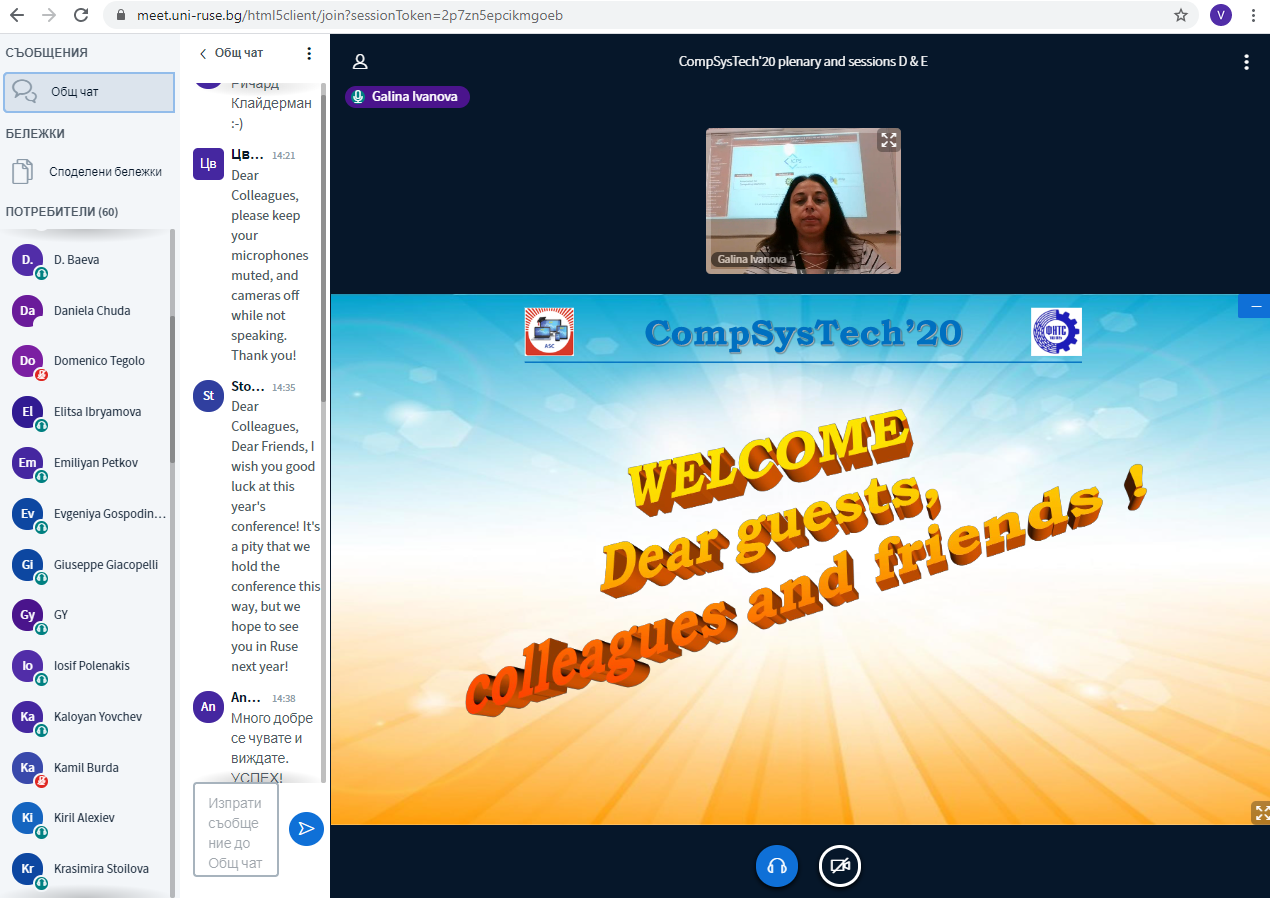This screenshot has height=898, width=1270.
Task: Click the avatar of Kiril Alexiev
Action: point(27,818)
